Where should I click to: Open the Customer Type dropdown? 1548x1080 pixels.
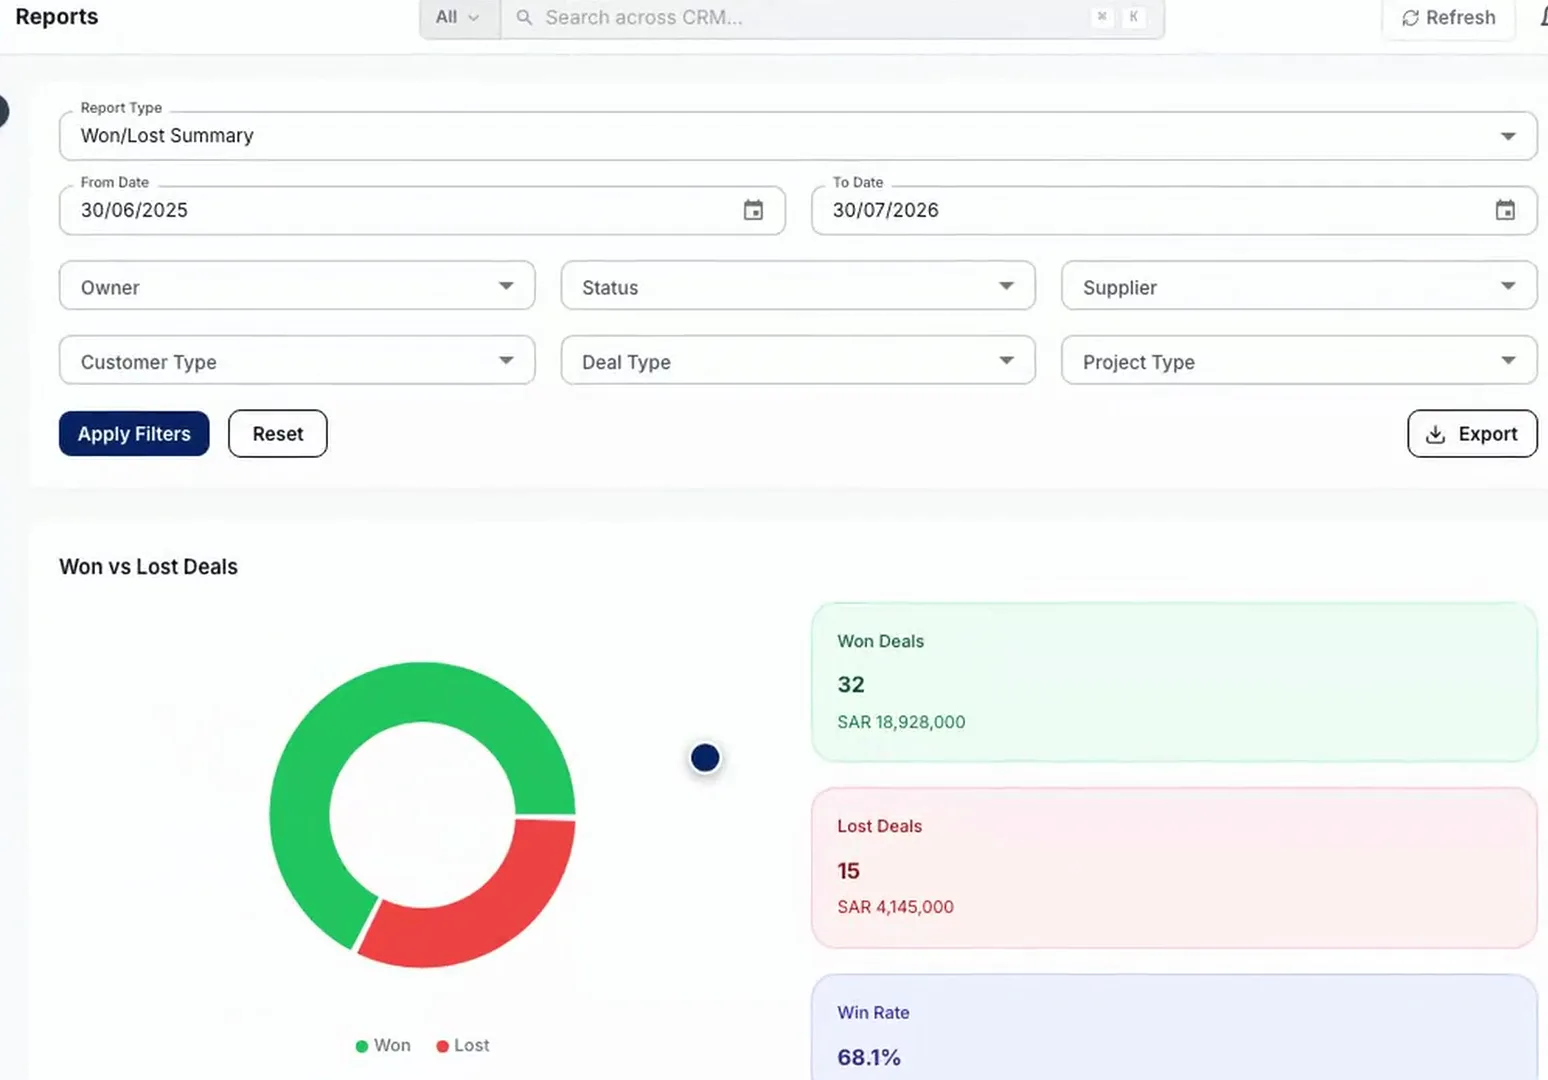click(x=297, y=361)
